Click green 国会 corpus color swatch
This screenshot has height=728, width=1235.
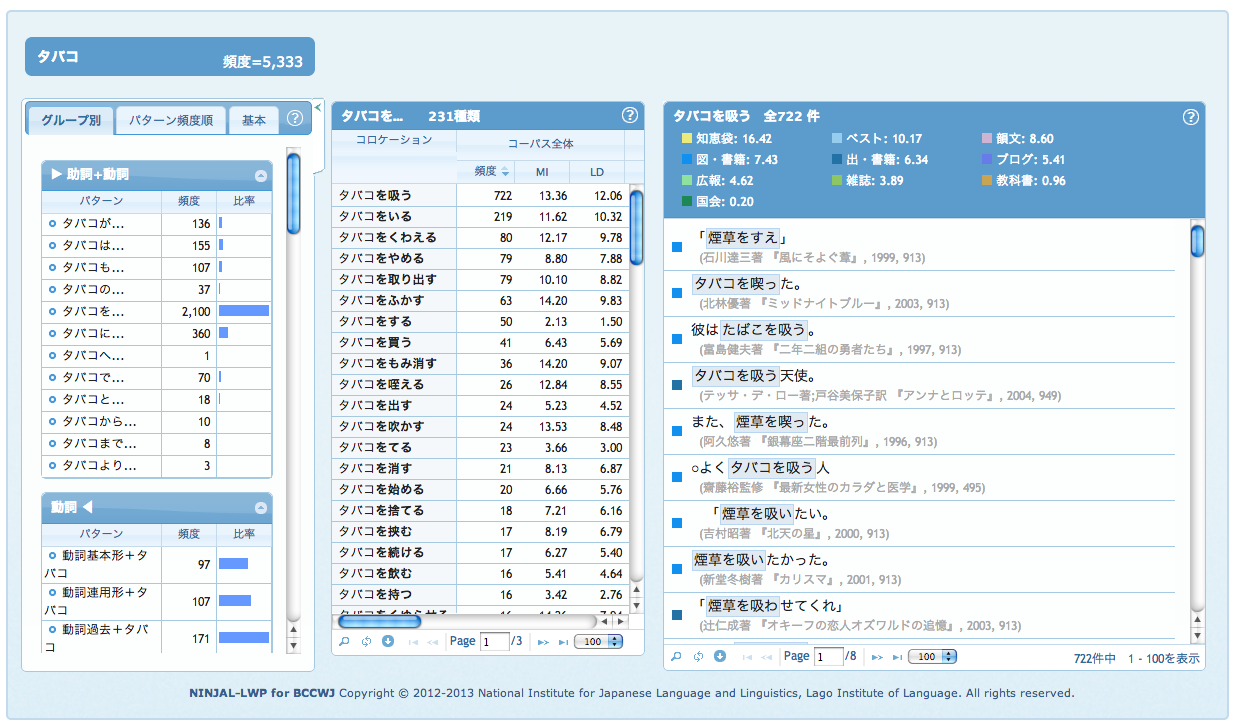click(x=686, y=202)
